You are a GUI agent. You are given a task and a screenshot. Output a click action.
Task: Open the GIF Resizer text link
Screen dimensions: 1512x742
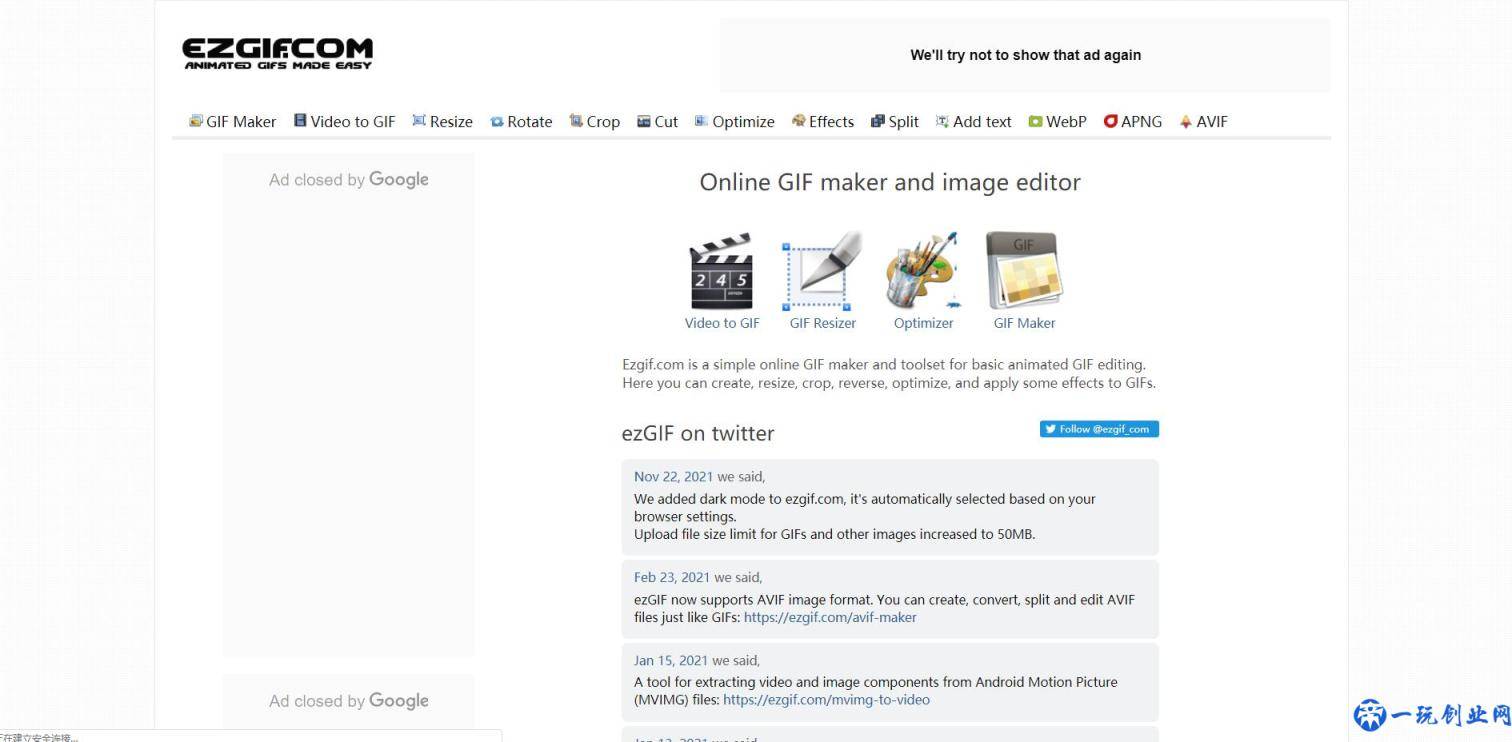[823, 323]
